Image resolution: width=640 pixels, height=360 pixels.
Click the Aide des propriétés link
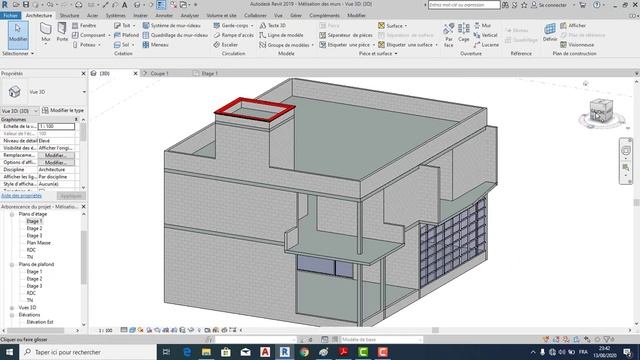pyautogui.click(x=21, y=196)
